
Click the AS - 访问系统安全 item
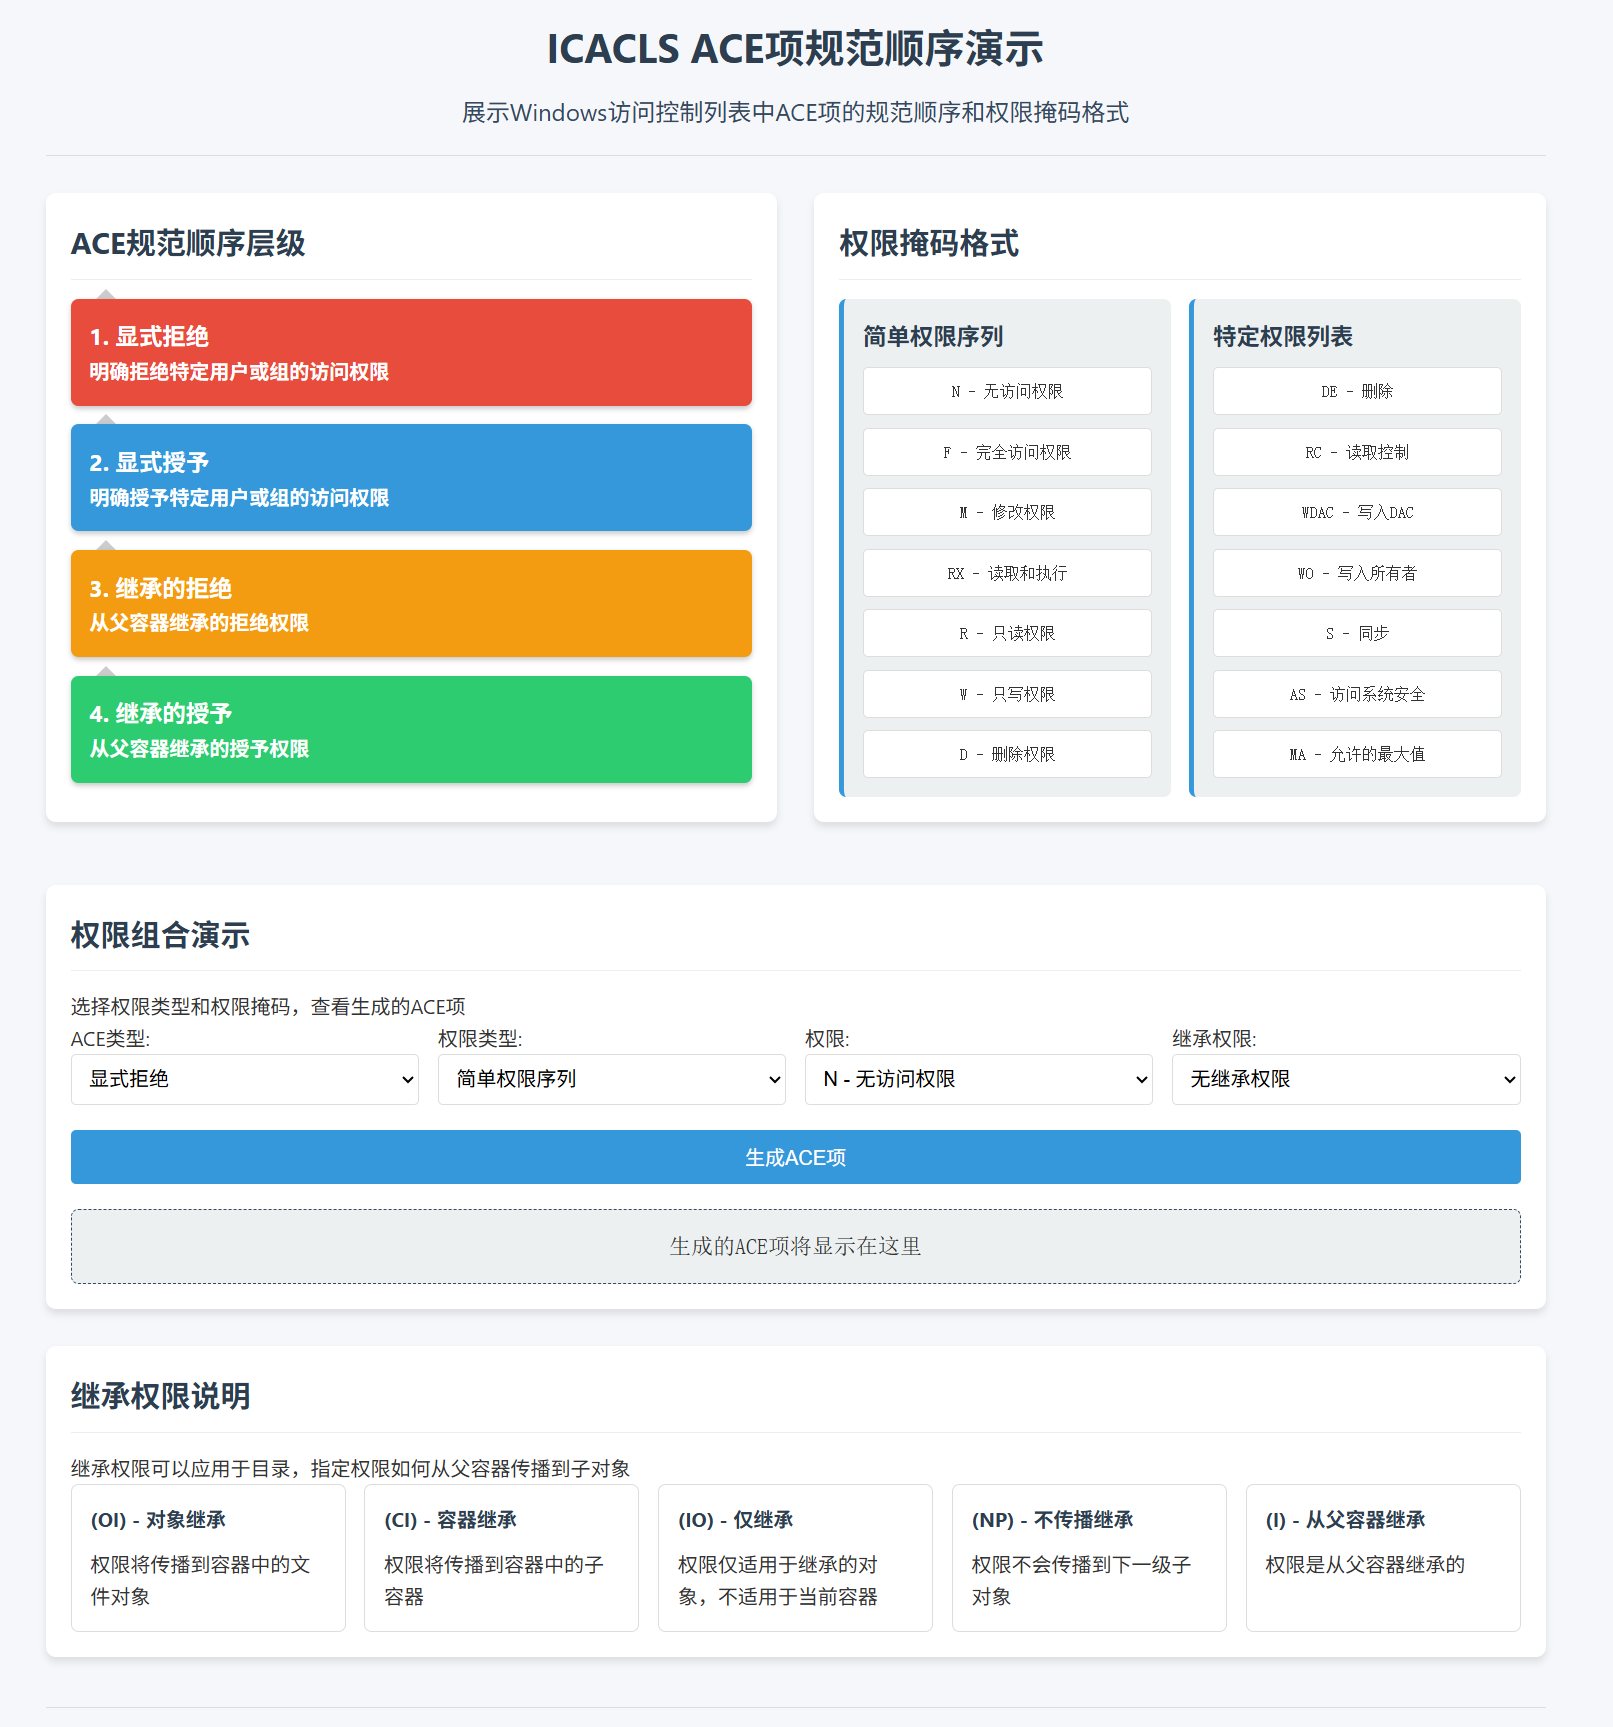1357,694
